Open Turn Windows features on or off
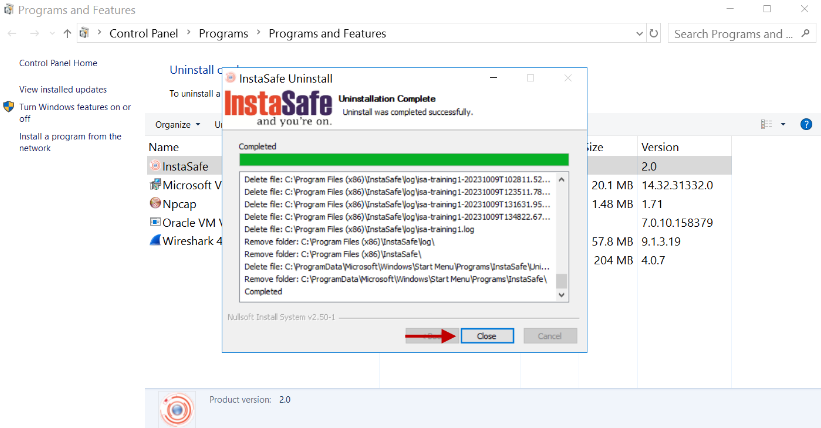 coord(75,113)
